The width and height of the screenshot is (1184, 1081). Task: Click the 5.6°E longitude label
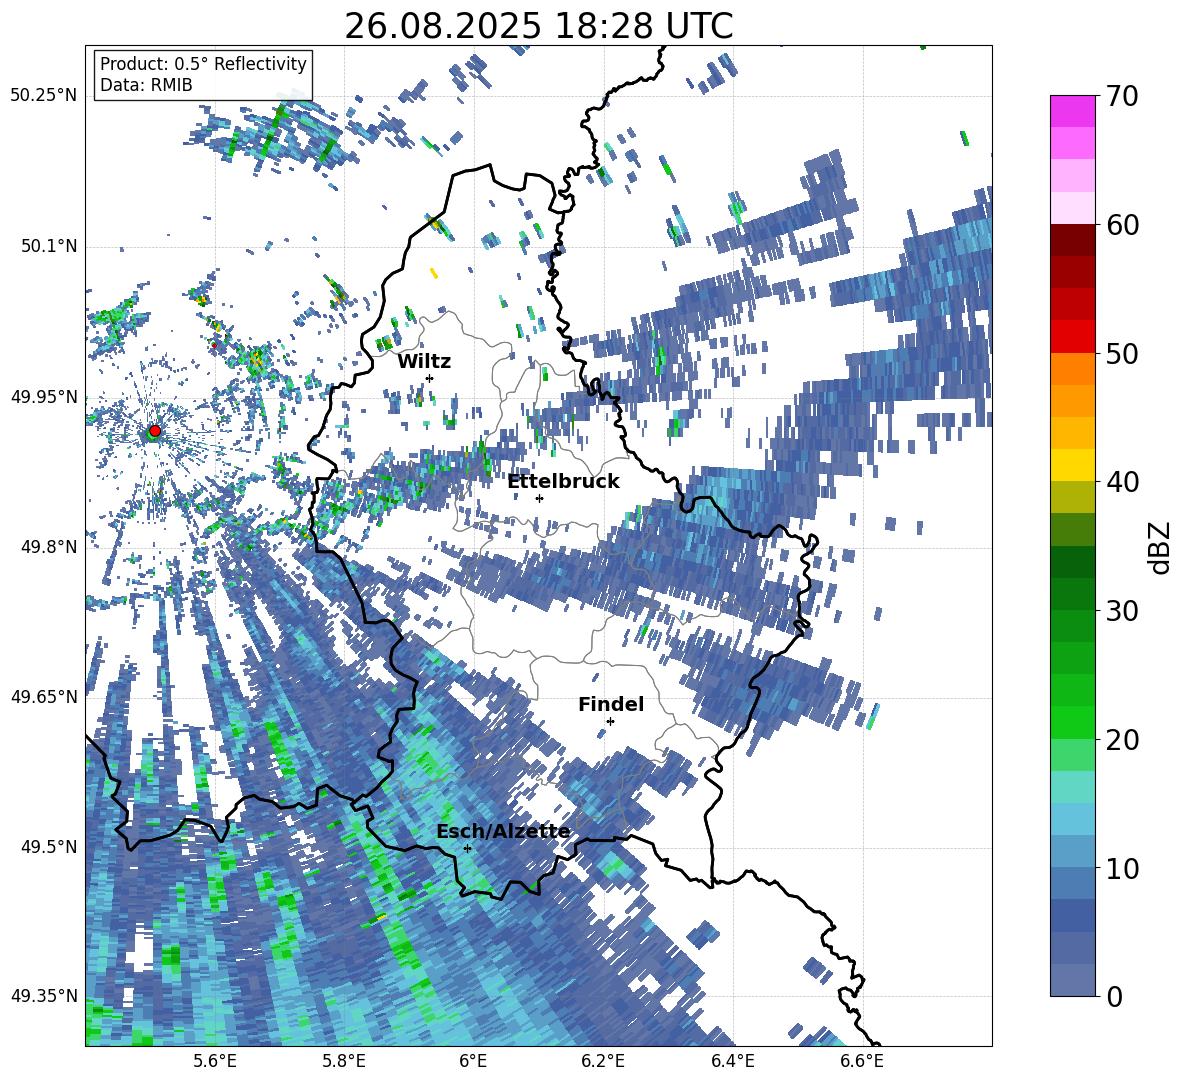[x=215, y=1061]
